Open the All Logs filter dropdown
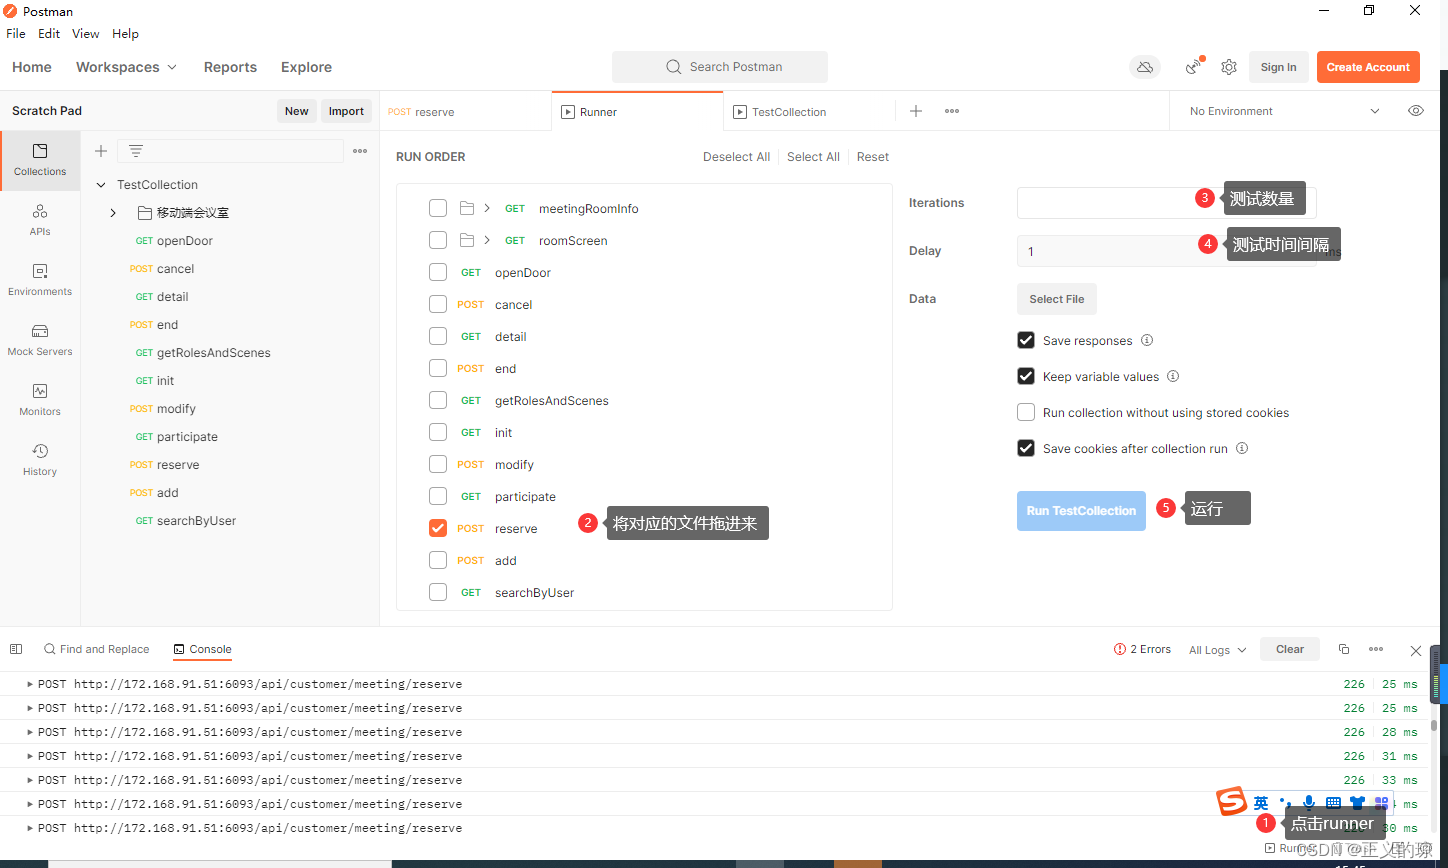Image resolution: width=1448 pixels, height=868 pixels. (1218, 650)
